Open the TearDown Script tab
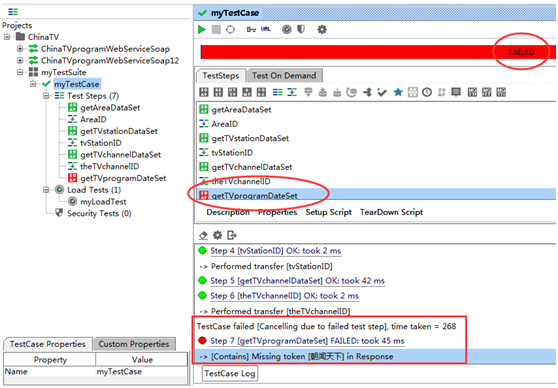The width and height of the screenshot is (558, 388). pyautogui.click(x=391, y=212)
